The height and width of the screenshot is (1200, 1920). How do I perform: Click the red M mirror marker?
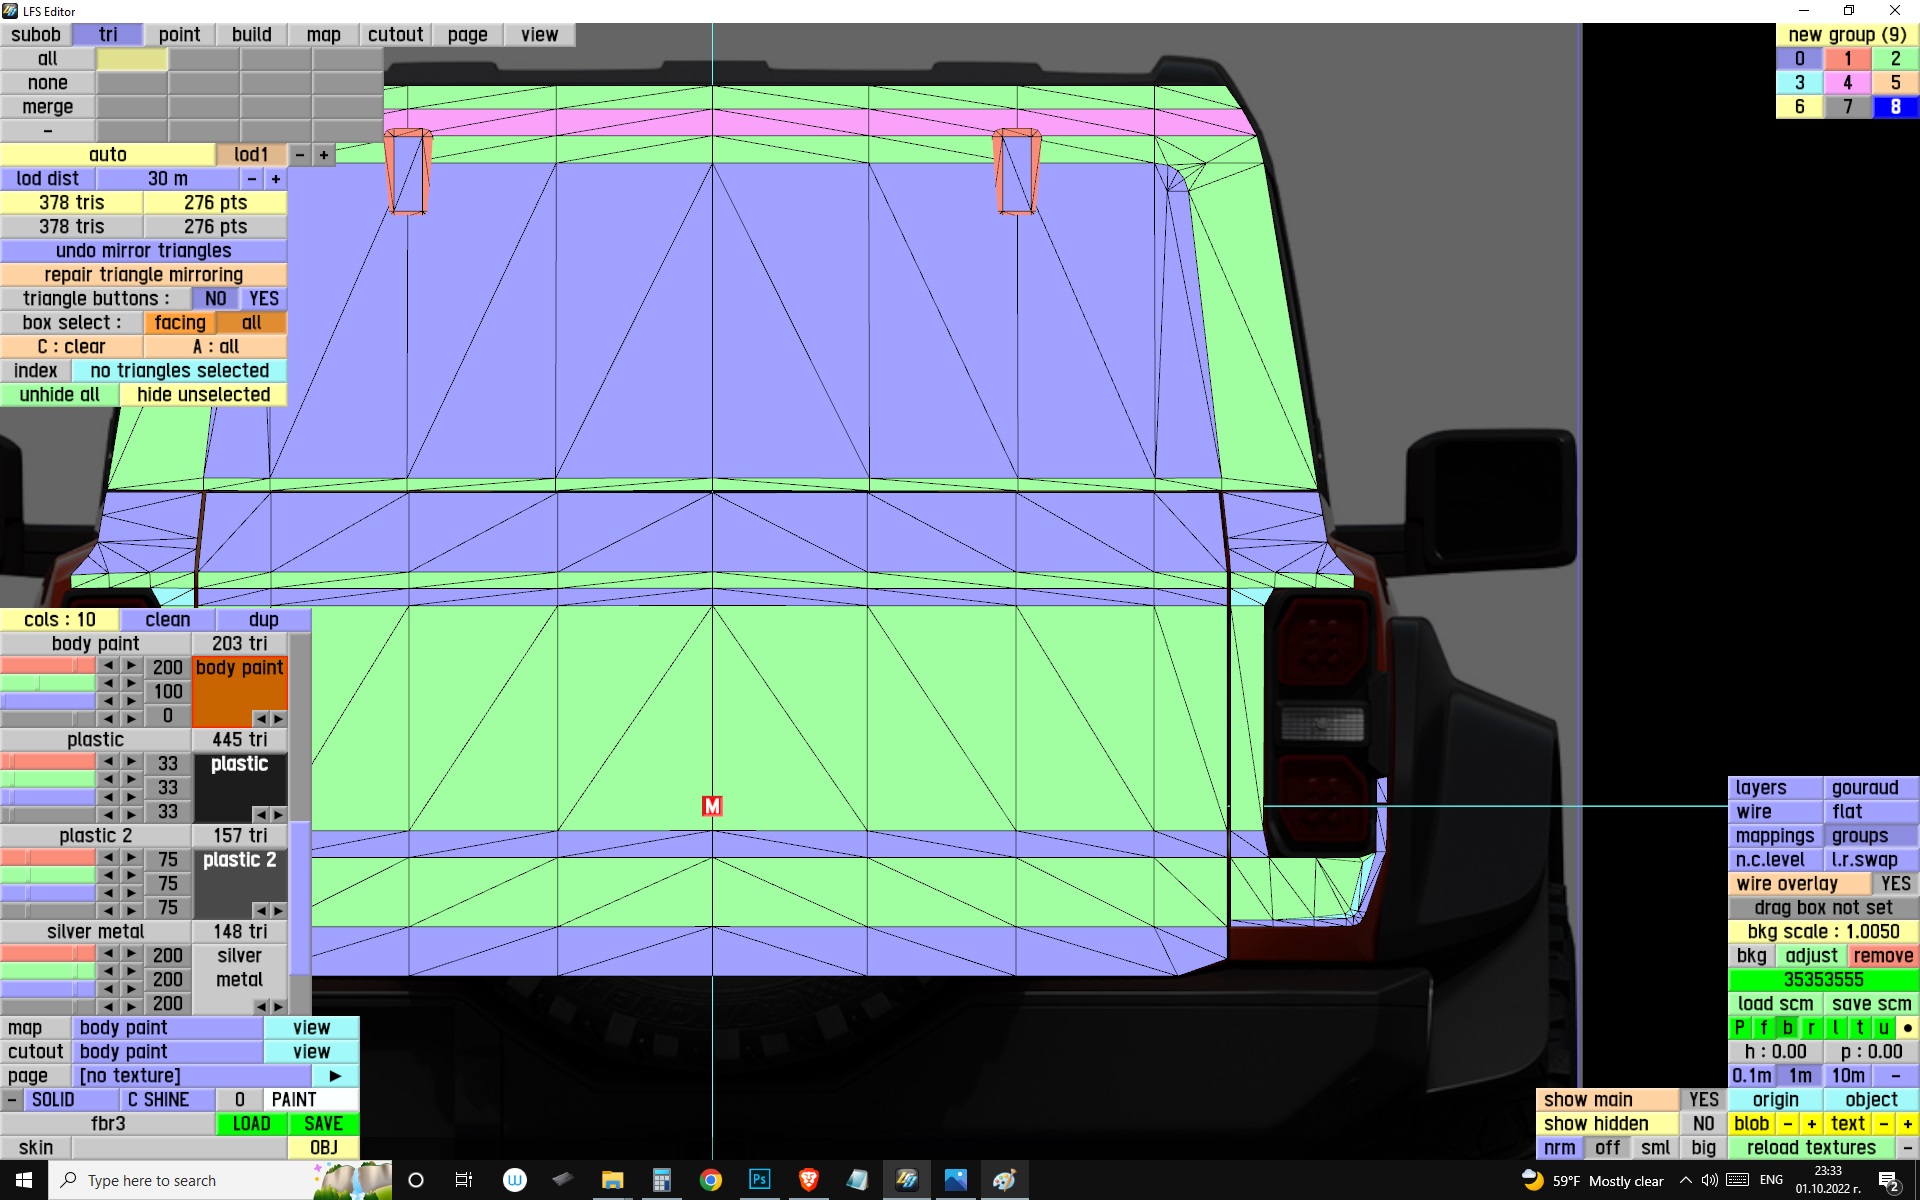coord(712,806)
